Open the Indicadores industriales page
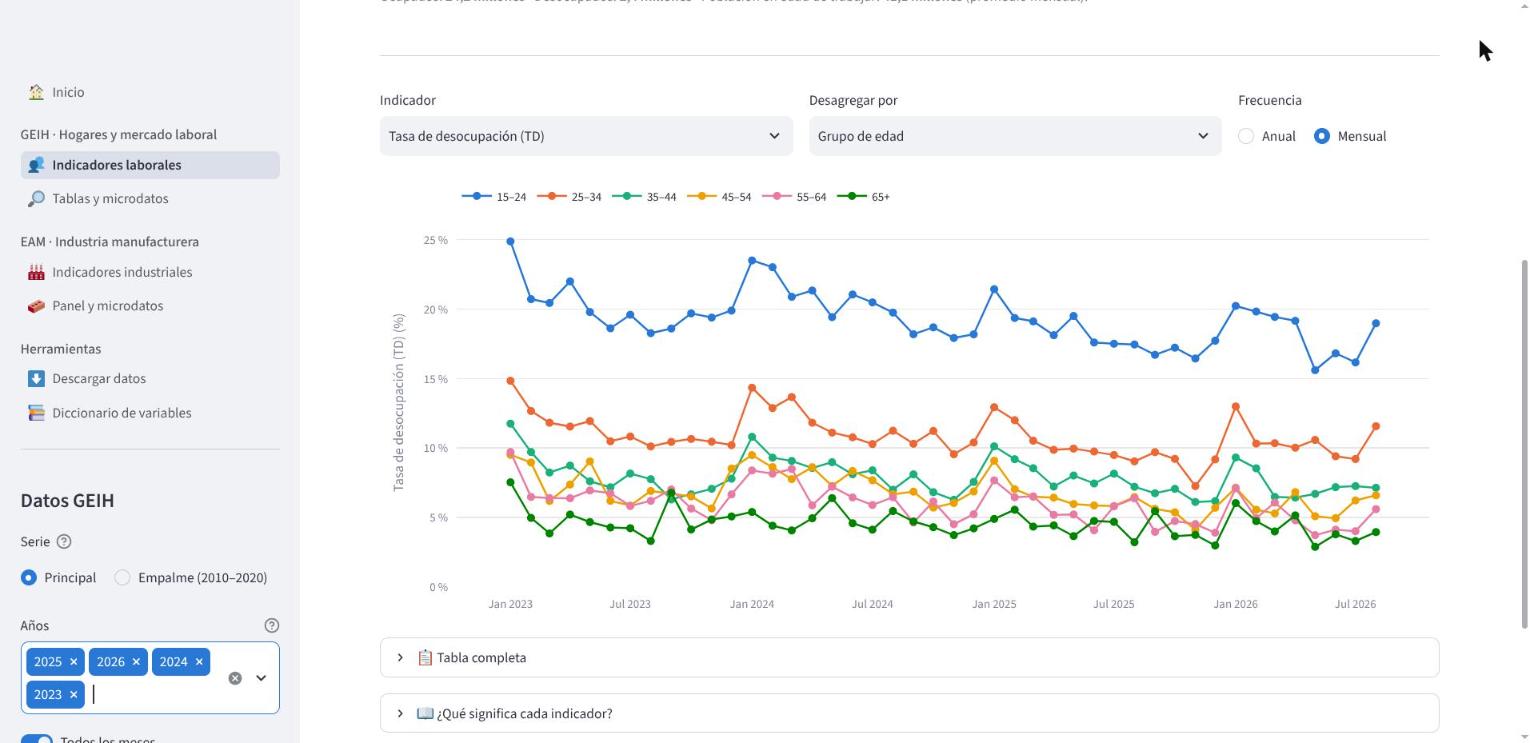 pyautogui.click(x=150, y=272)
